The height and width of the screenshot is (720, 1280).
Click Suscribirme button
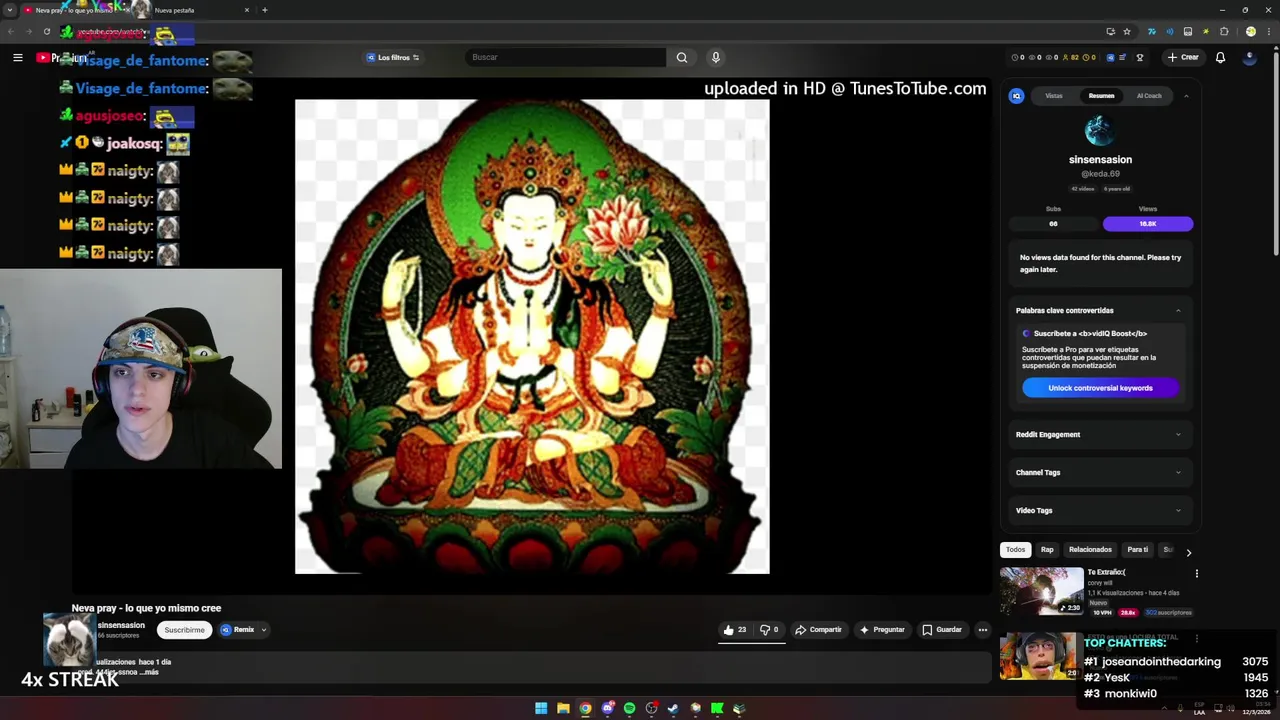[184, 630]
